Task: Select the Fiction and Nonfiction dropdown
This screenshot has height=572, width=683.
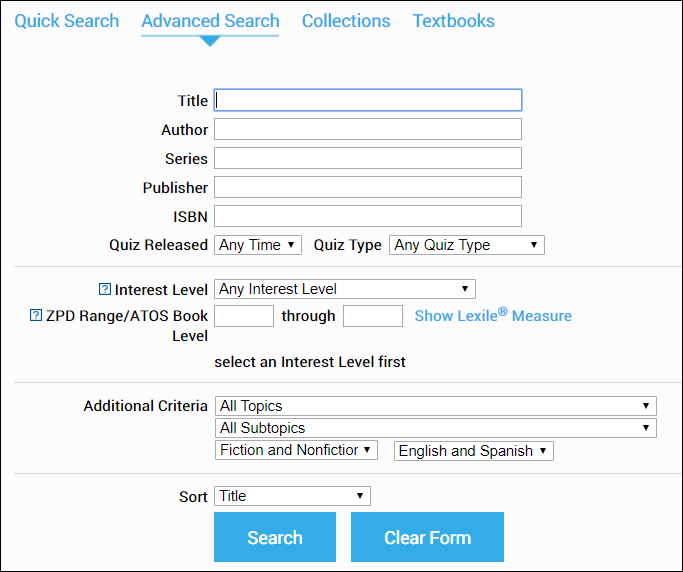Action: (x=296, y=450)
